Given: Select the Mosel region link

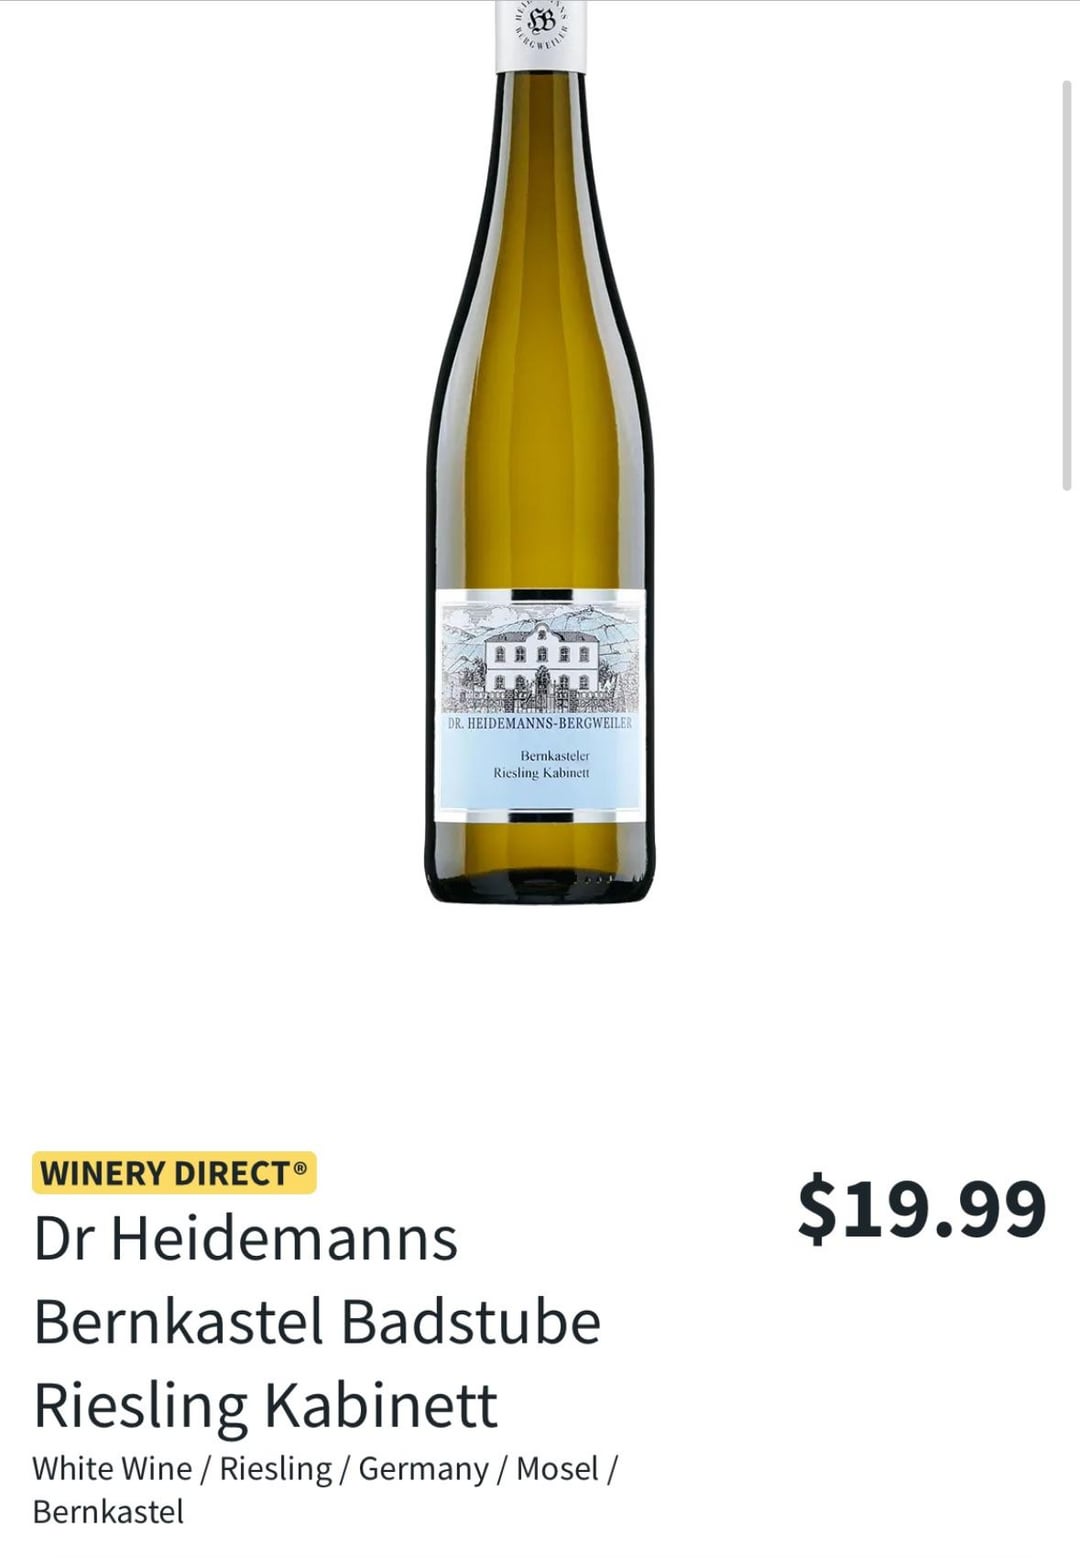Looking at the screenshot, I should tap(557, 1469).
